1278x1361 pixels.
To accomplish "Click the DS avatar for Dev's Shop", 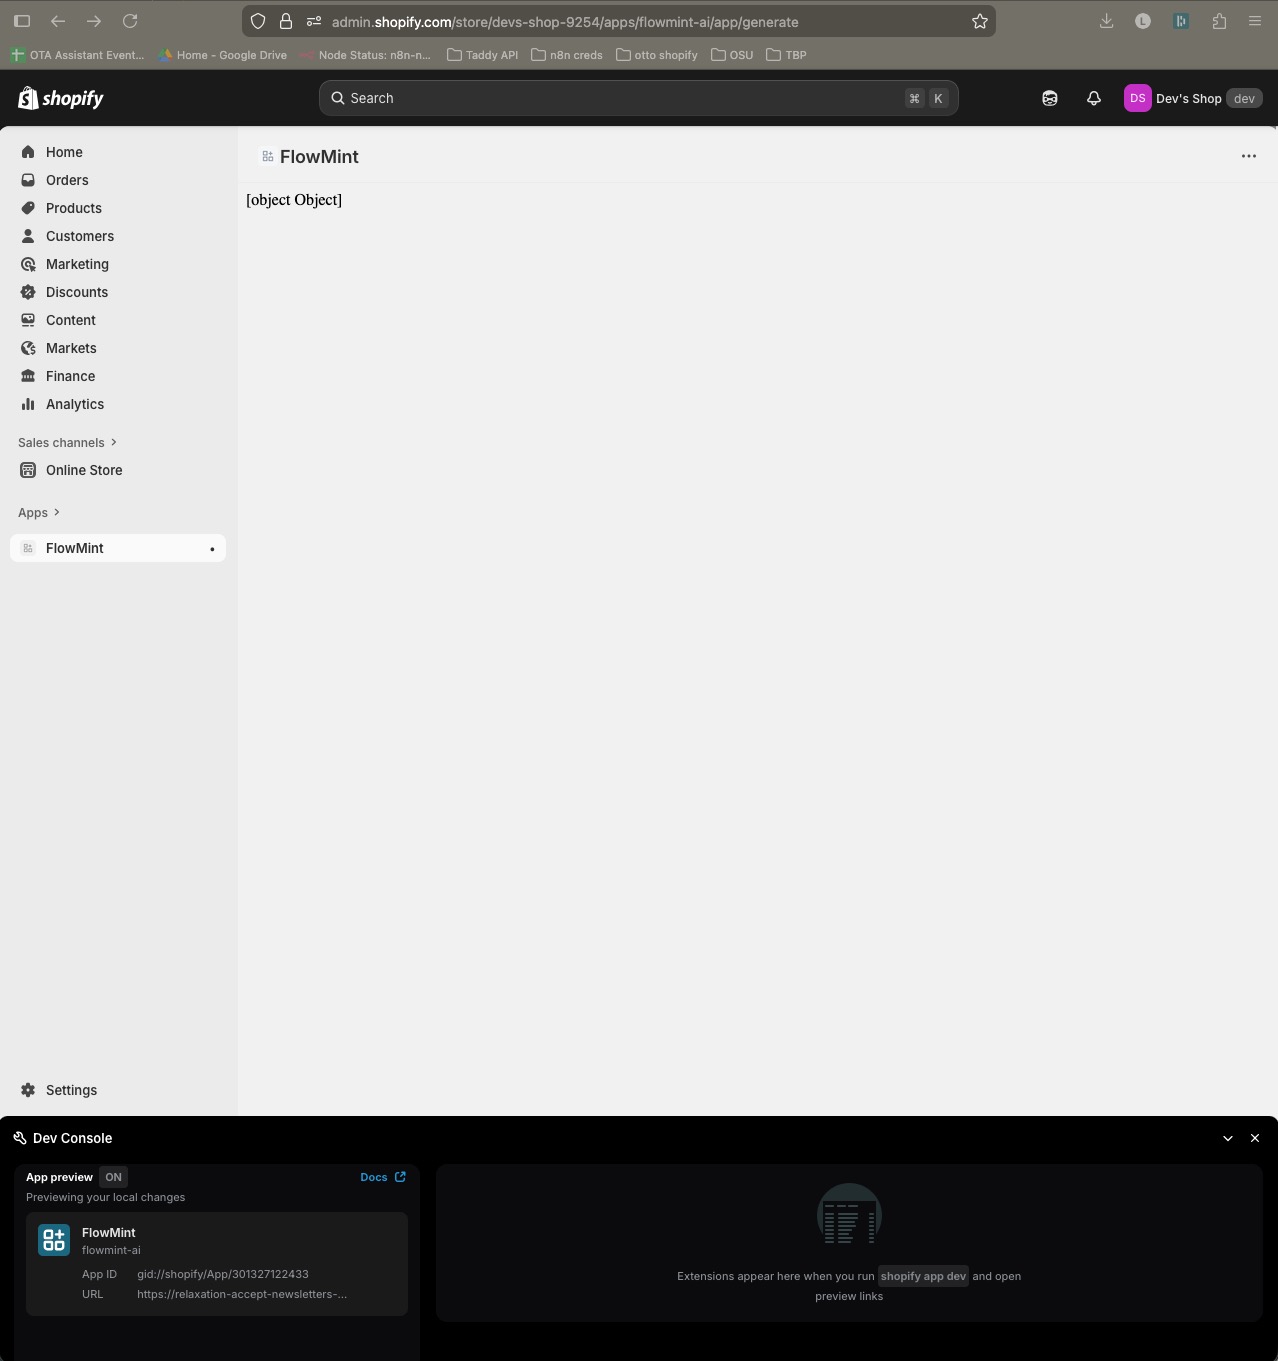I will 1137,98.
